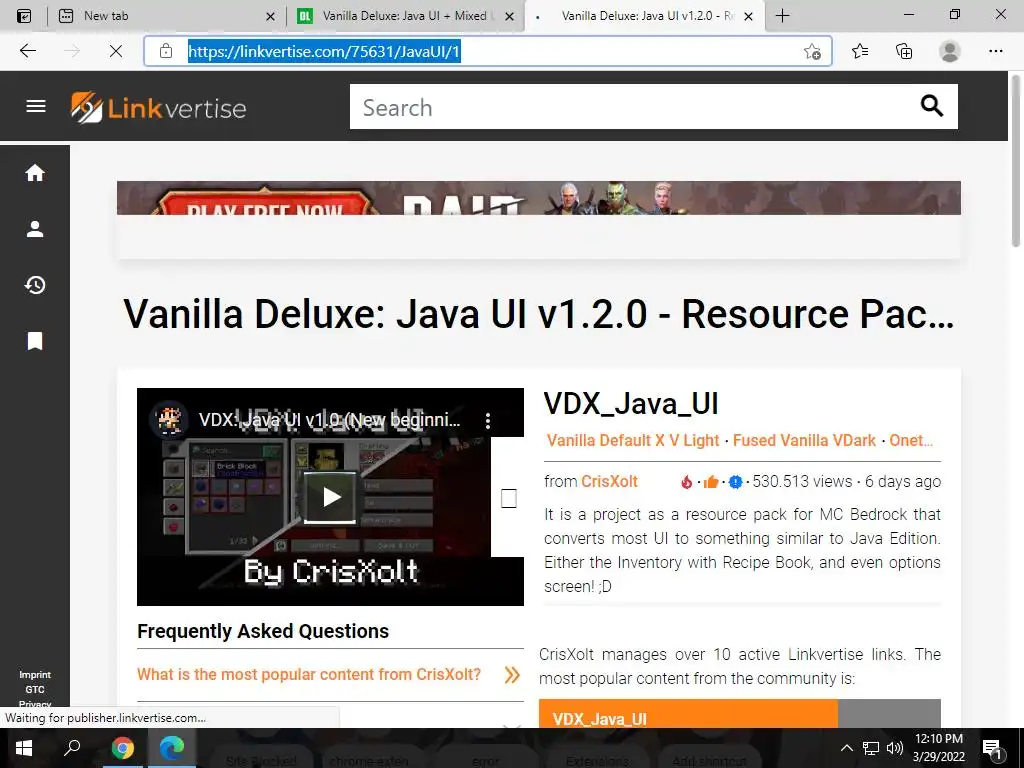This screenshot has height=768, width=1024.
Task: Open the Windows Start menu
Action: 24,748
